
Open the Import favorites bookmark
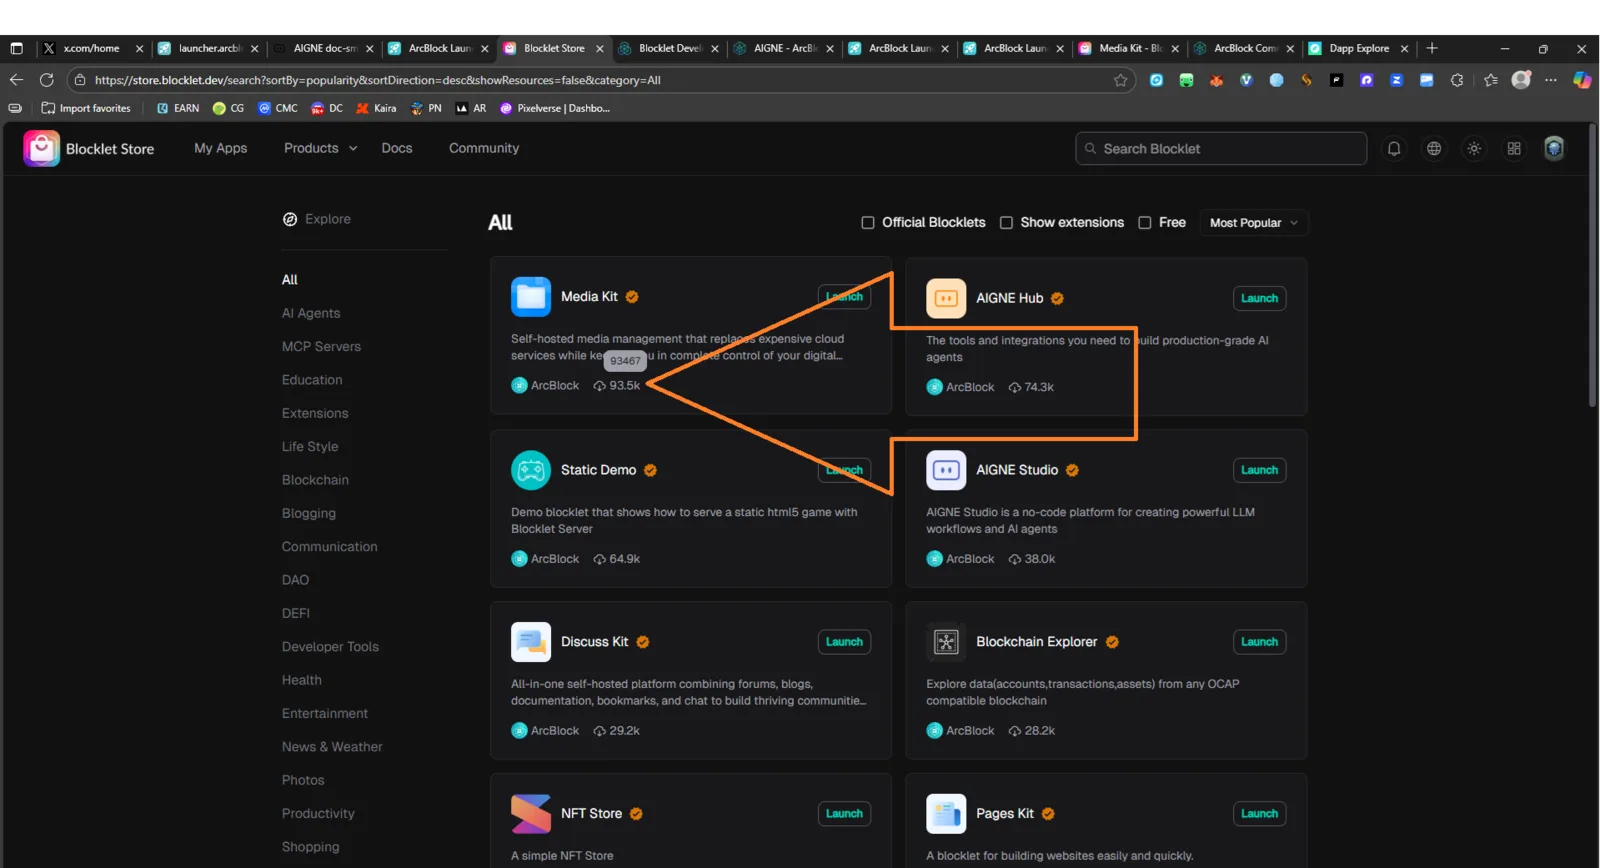coord(86,108)
